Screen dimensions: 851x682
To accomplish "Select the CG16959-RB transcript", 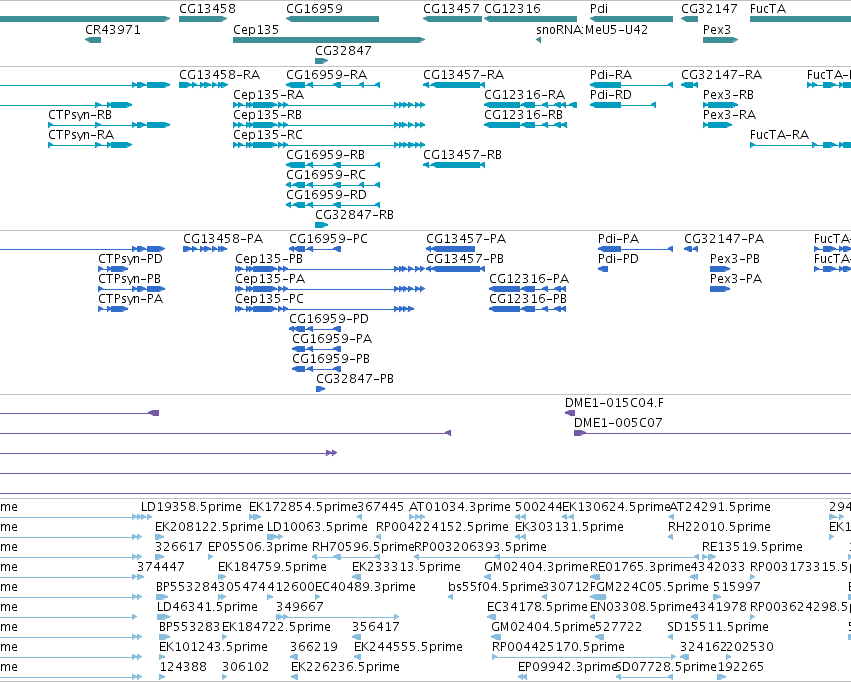I will click(x=333, y=164).
